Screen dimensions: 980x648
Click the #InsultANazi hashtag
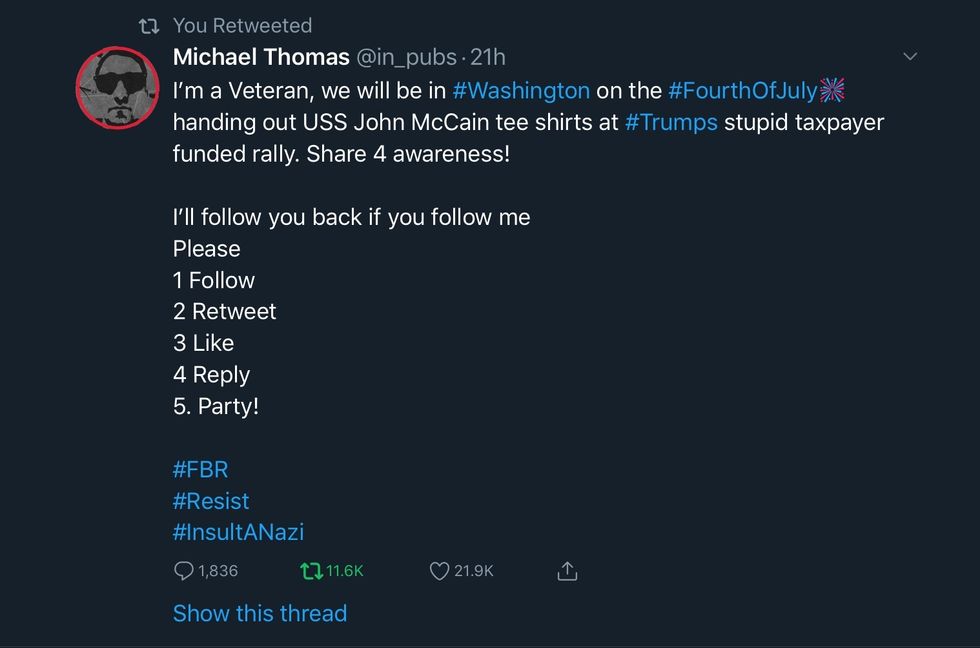[238, 533]
